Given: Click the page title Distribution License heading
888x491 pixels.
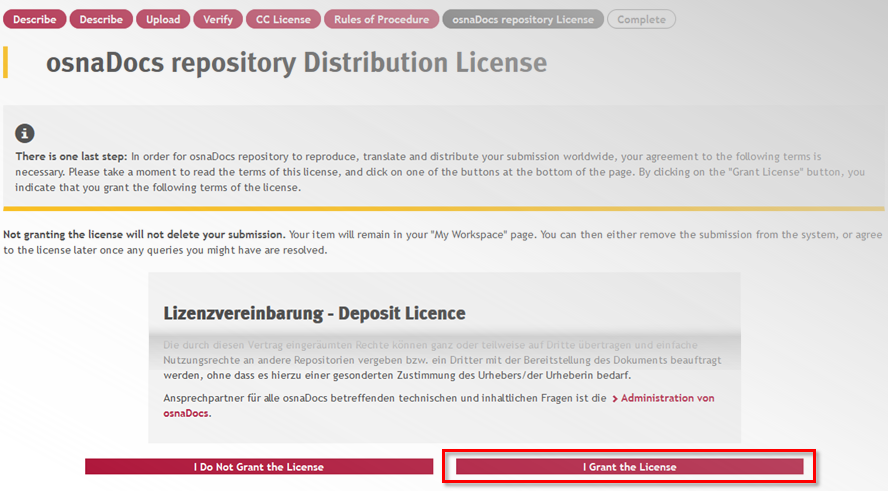Looking at the screenshot, I should 296,63.
